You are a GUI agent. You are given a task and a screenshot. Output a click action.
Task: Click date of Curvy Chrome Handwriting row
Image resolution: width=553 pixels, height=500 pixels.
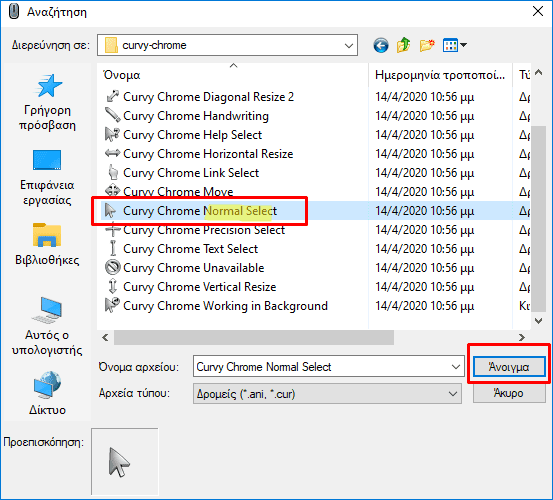pos(424,116)
